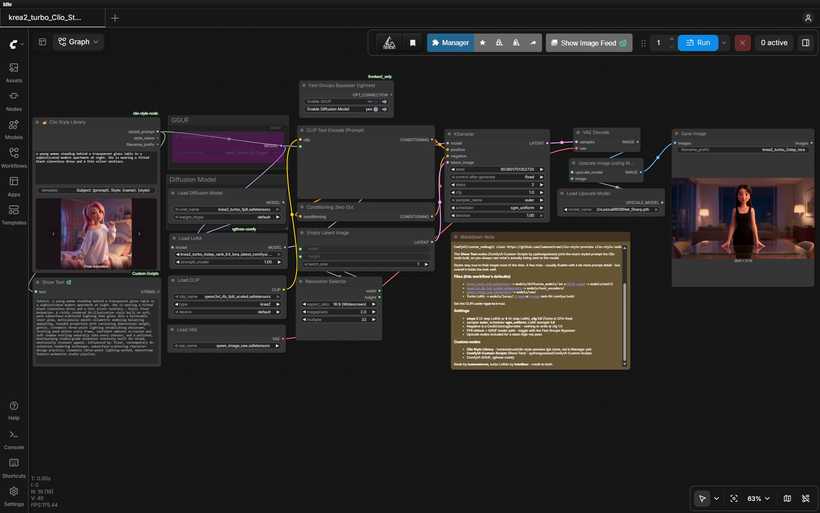The height and width of the screenshot is (513, 820).
Task: Click the filename_prefix field in Save Image
Action: pyautogui.click(x=743, y=150)
